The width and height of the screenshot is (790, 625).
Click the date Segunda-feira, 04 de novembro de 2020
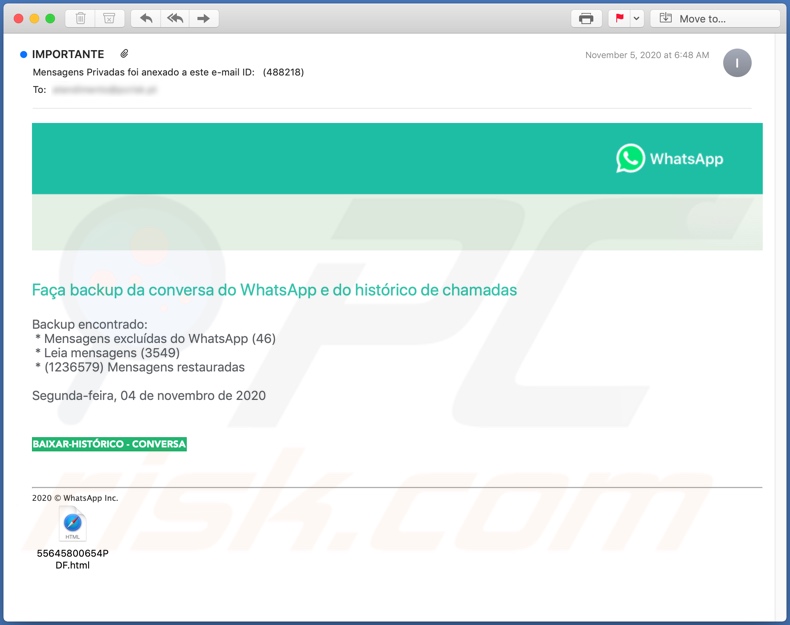[149, 395]
